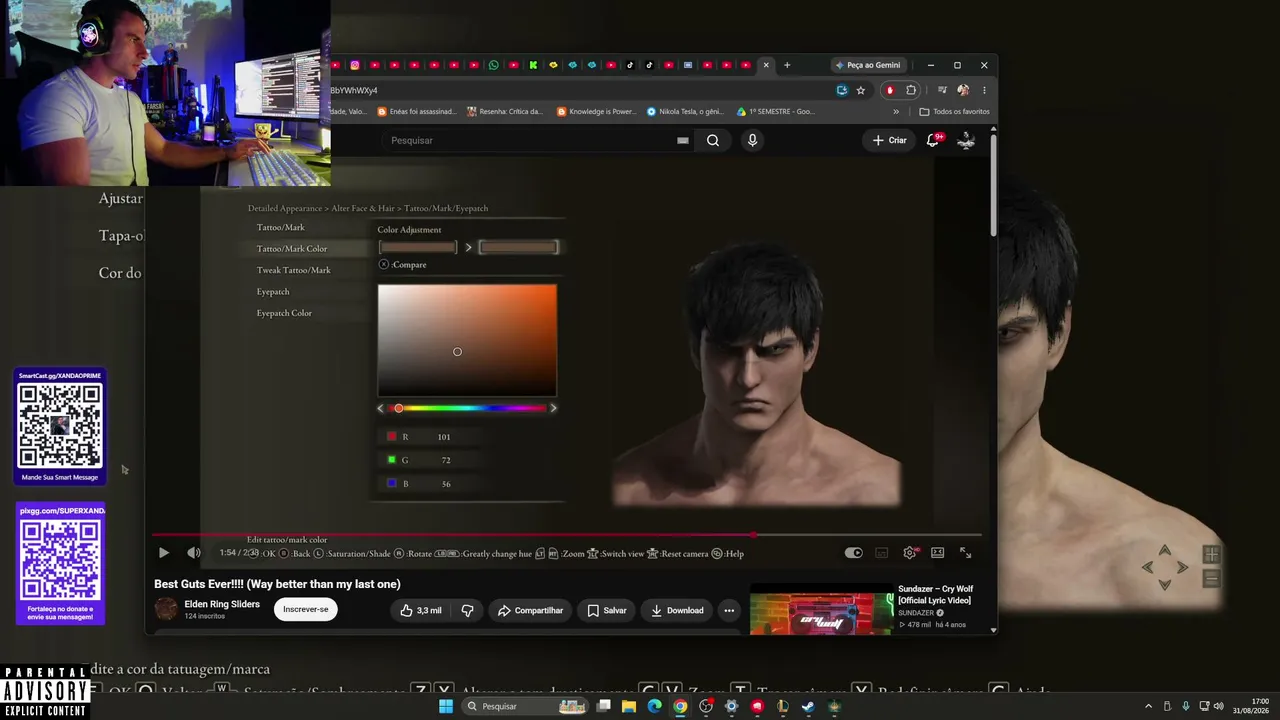Open the 1º SEMESTRE Drive bookmark

(x=776, y=112)
